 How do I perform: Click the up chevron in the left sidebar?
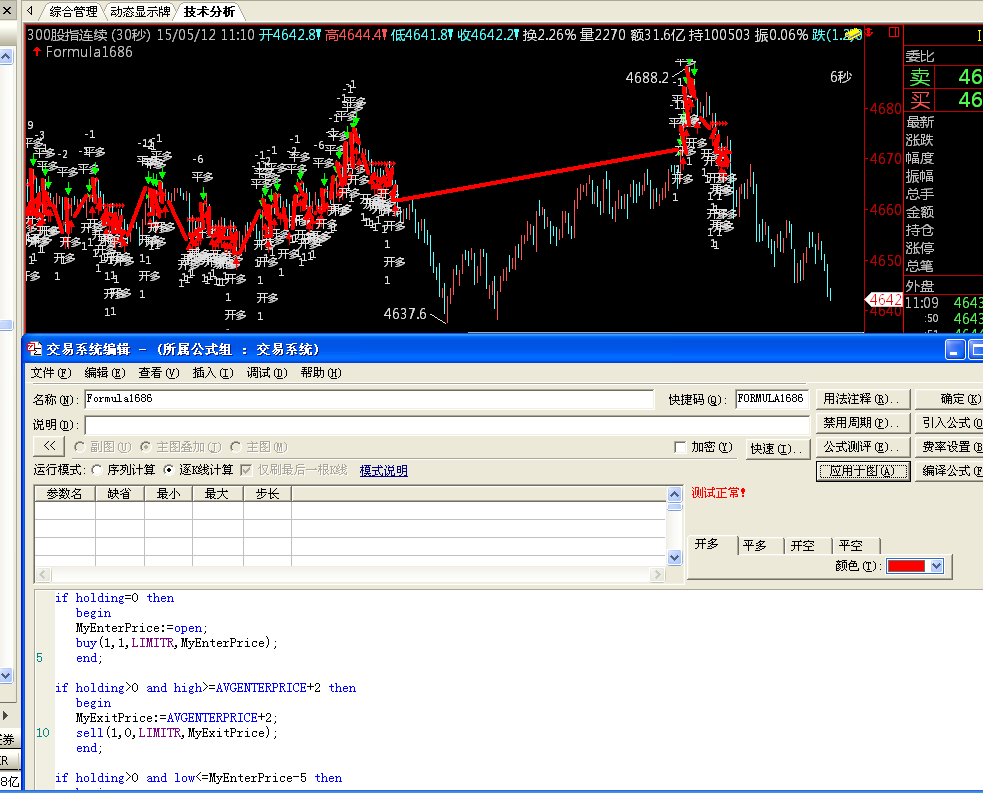(6, 57)
